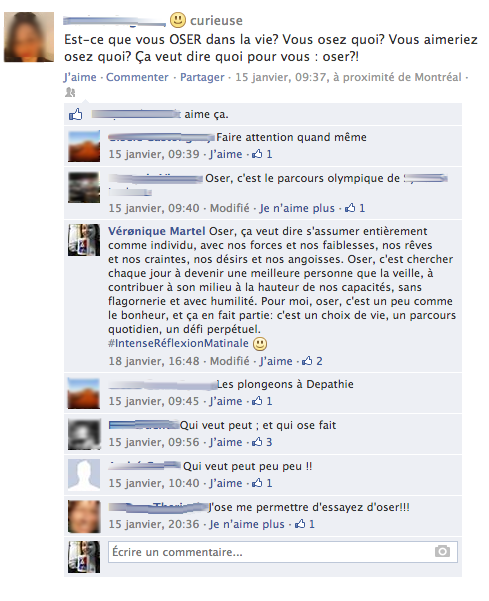Toggle Je n'aime plus on 20:36 comment
This screenshot has width=489, height=601.
[247, 524]
